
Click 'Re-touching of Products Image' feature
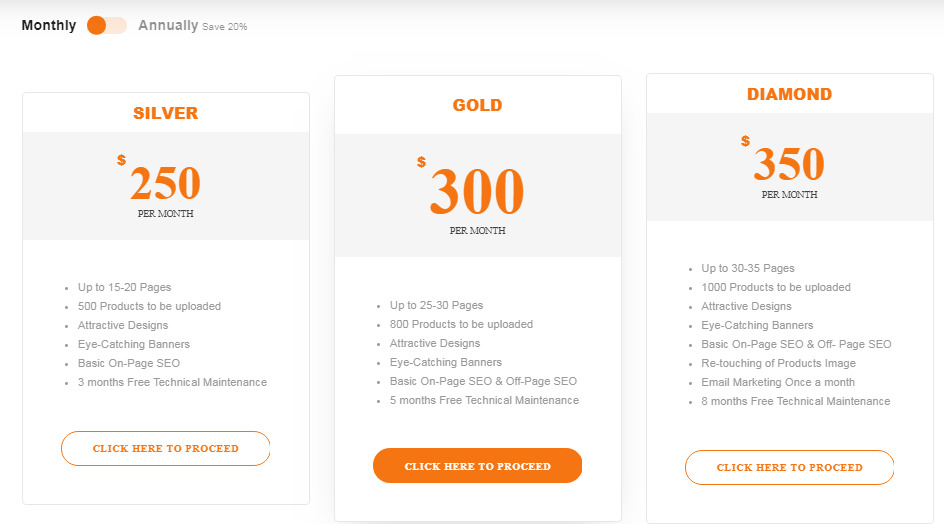778,363
